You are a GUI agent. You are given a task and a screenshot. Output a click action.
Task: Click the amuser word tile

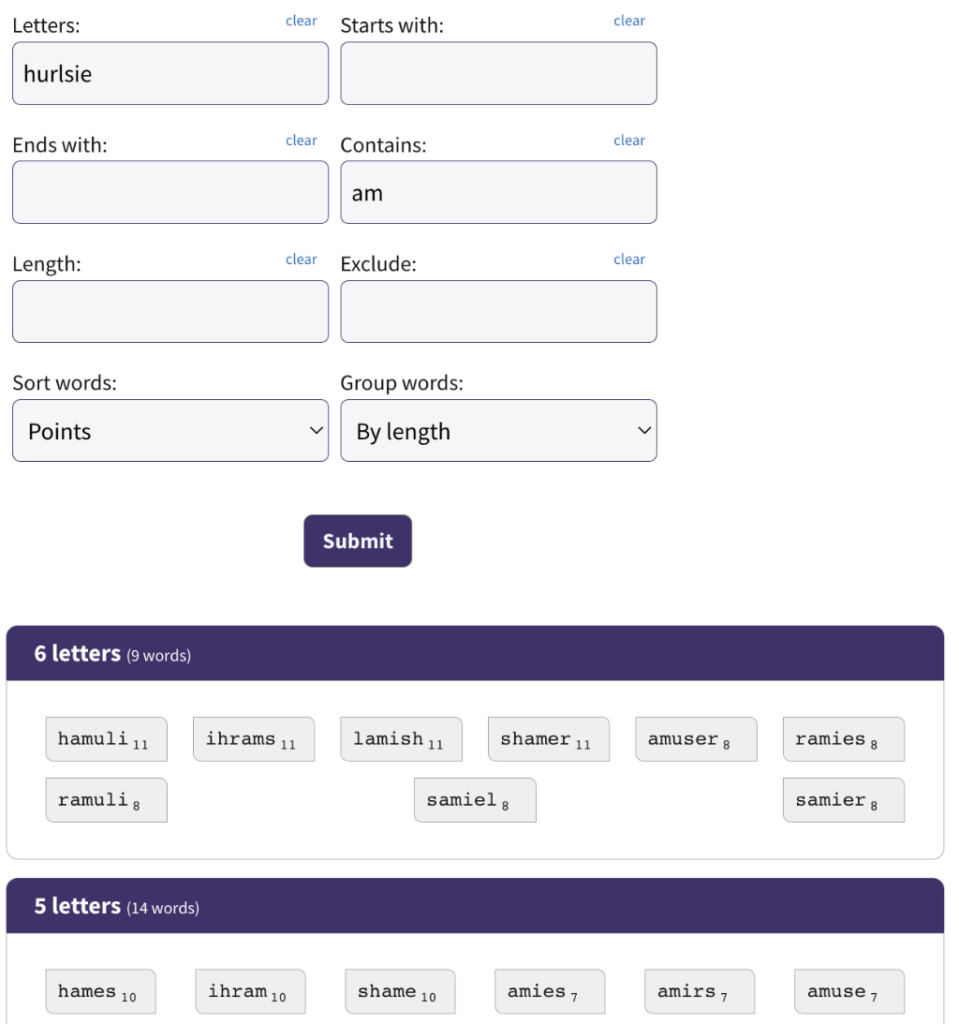coord(696,739)
